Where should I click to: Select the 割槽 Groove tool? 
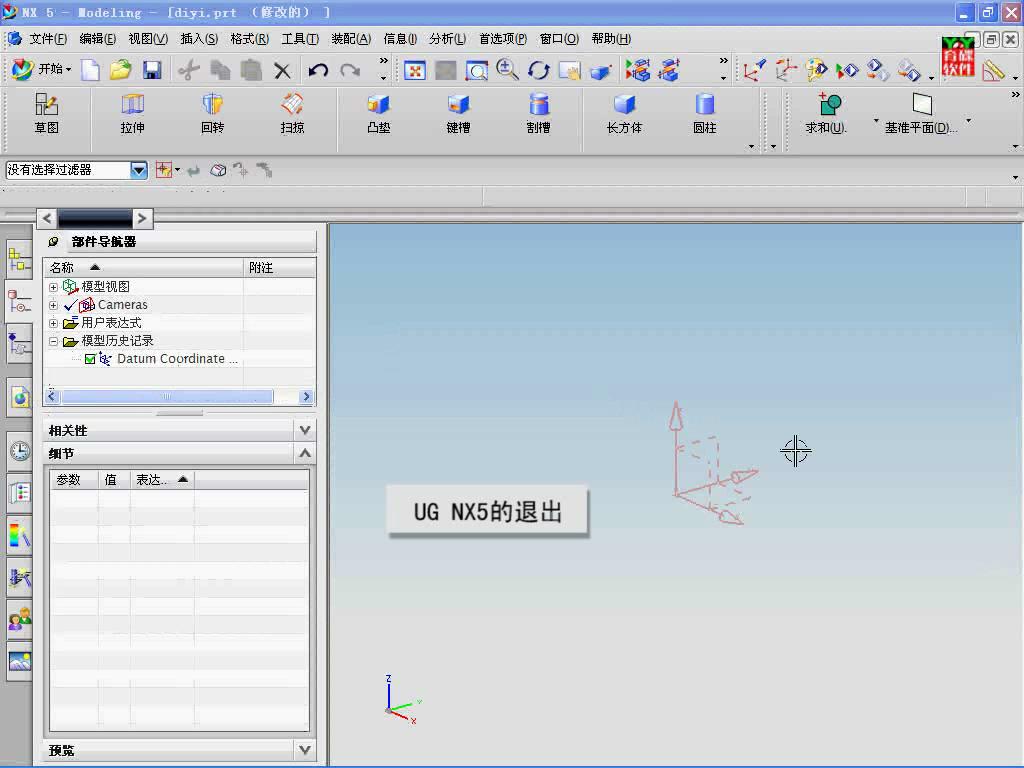[x=538, y=114]
